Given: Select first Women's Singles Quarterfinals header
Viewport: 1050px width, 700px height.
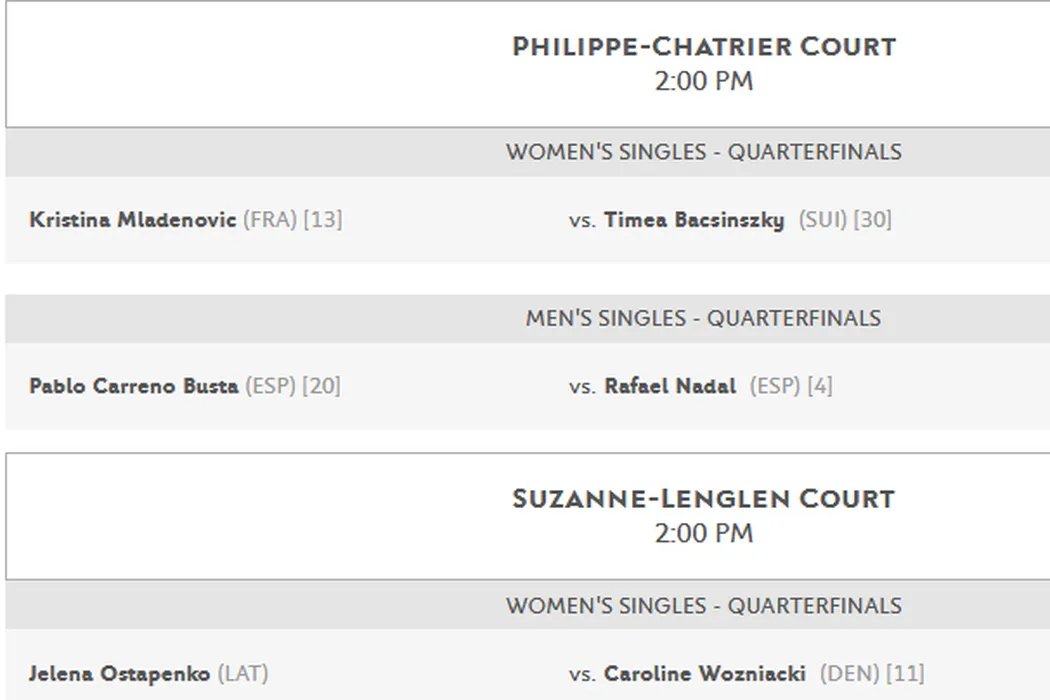Looking at the screenshot, I should tap(703, 153).
